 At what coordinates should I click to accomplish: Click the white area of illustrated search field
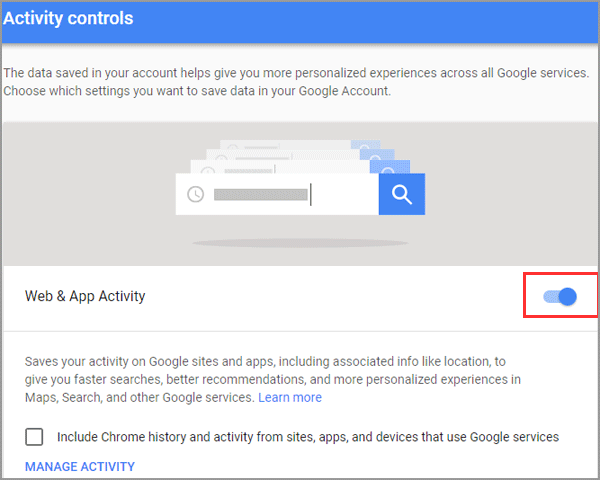point(344,194)
